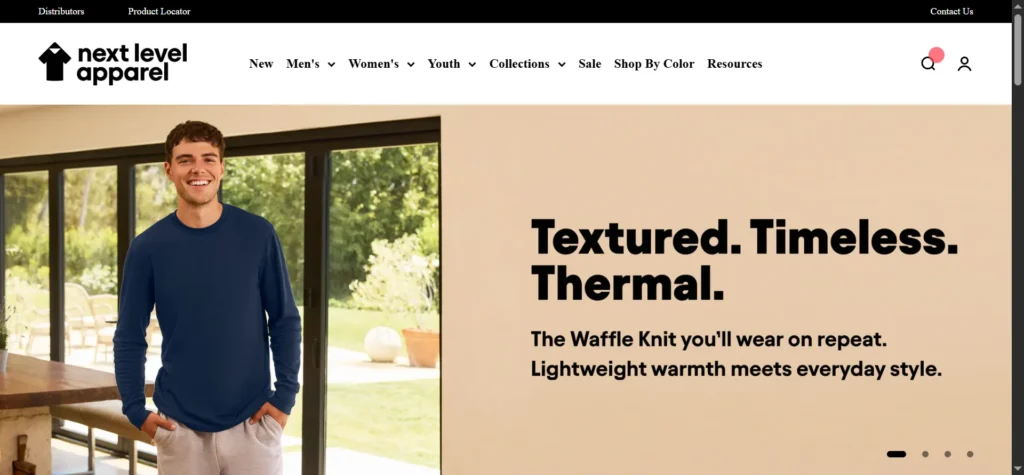This screenshot has height=475, width=1024.
Task: Click the Distributors link
Action: (61, 11)
